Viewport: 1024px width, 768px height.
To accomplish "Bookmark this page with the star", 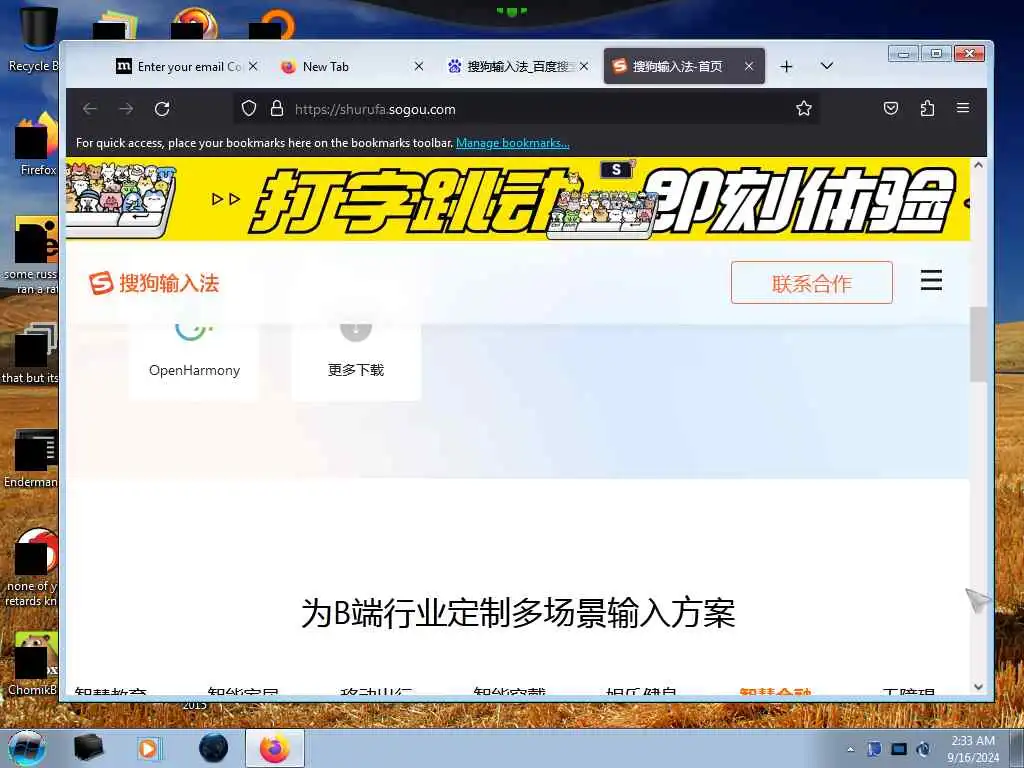I will (804, 108).
